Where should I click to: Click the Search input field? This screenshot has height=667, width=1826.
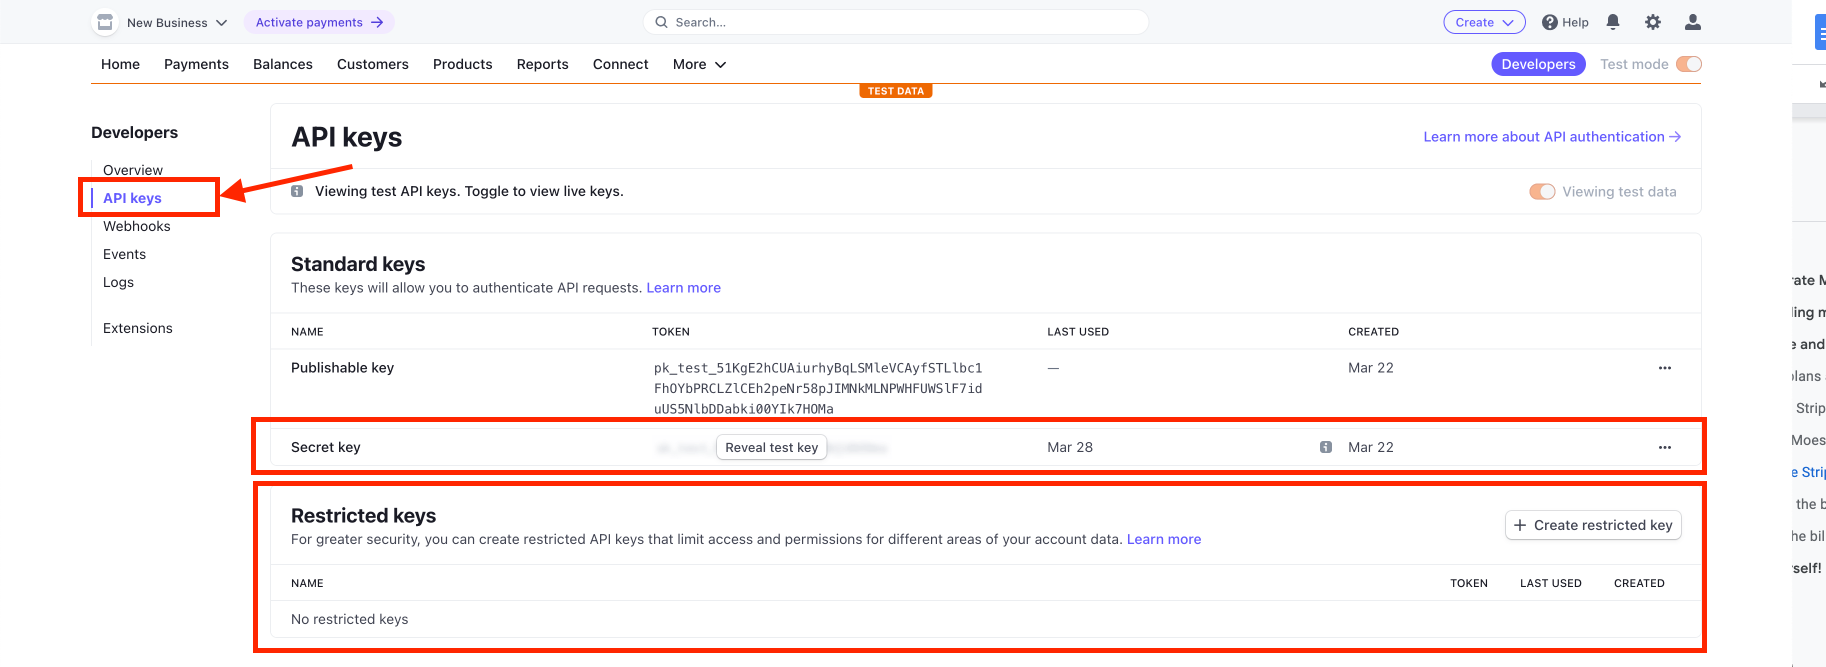coord(895,22)
